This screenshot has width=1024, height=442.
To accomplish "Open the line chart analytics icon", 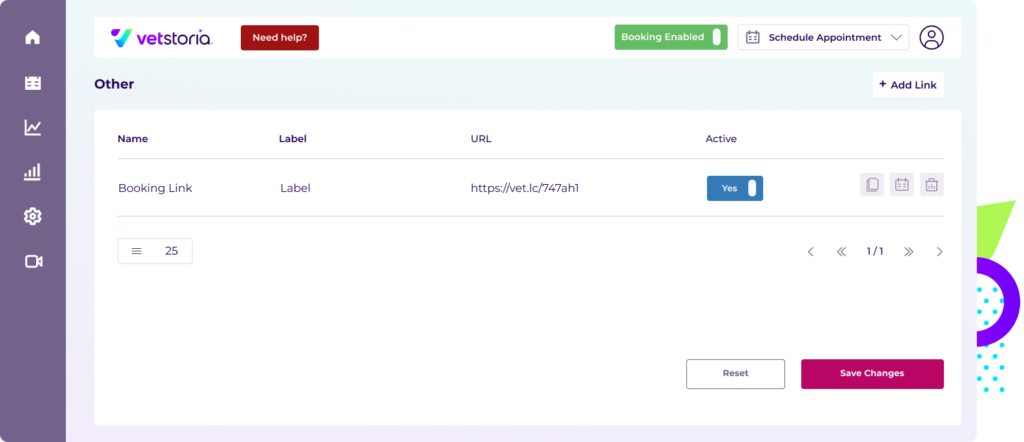I will pyautogui.click(x=33, y=127).
